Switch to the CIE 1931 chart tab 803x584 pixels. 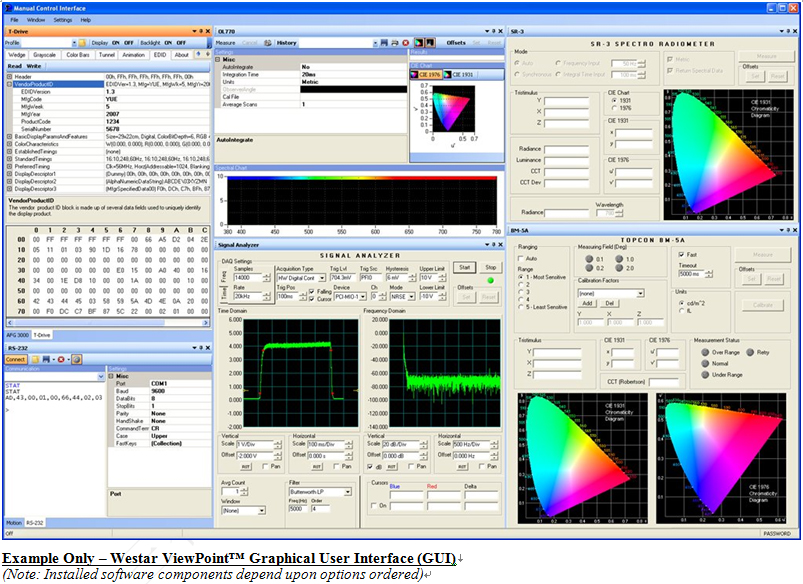click(459, 75)
